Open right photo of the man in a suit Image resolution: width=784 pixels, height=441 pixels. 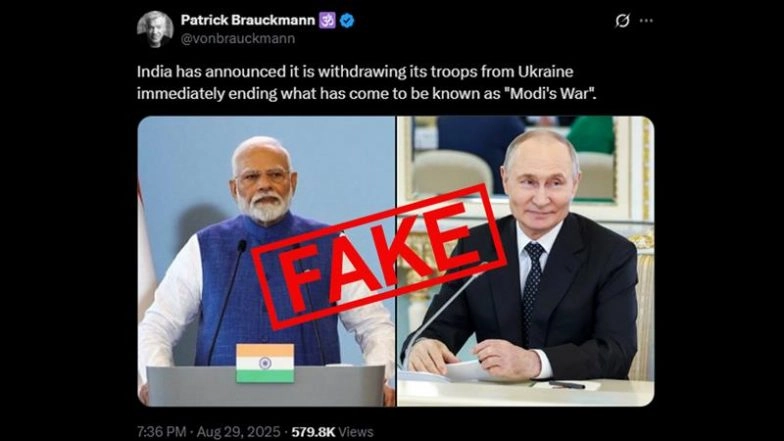click(526, 261)
